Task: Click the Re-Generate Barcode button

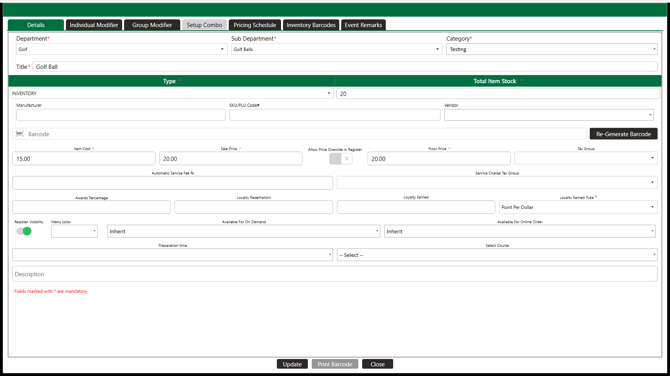Action: [x=623, y=134]
